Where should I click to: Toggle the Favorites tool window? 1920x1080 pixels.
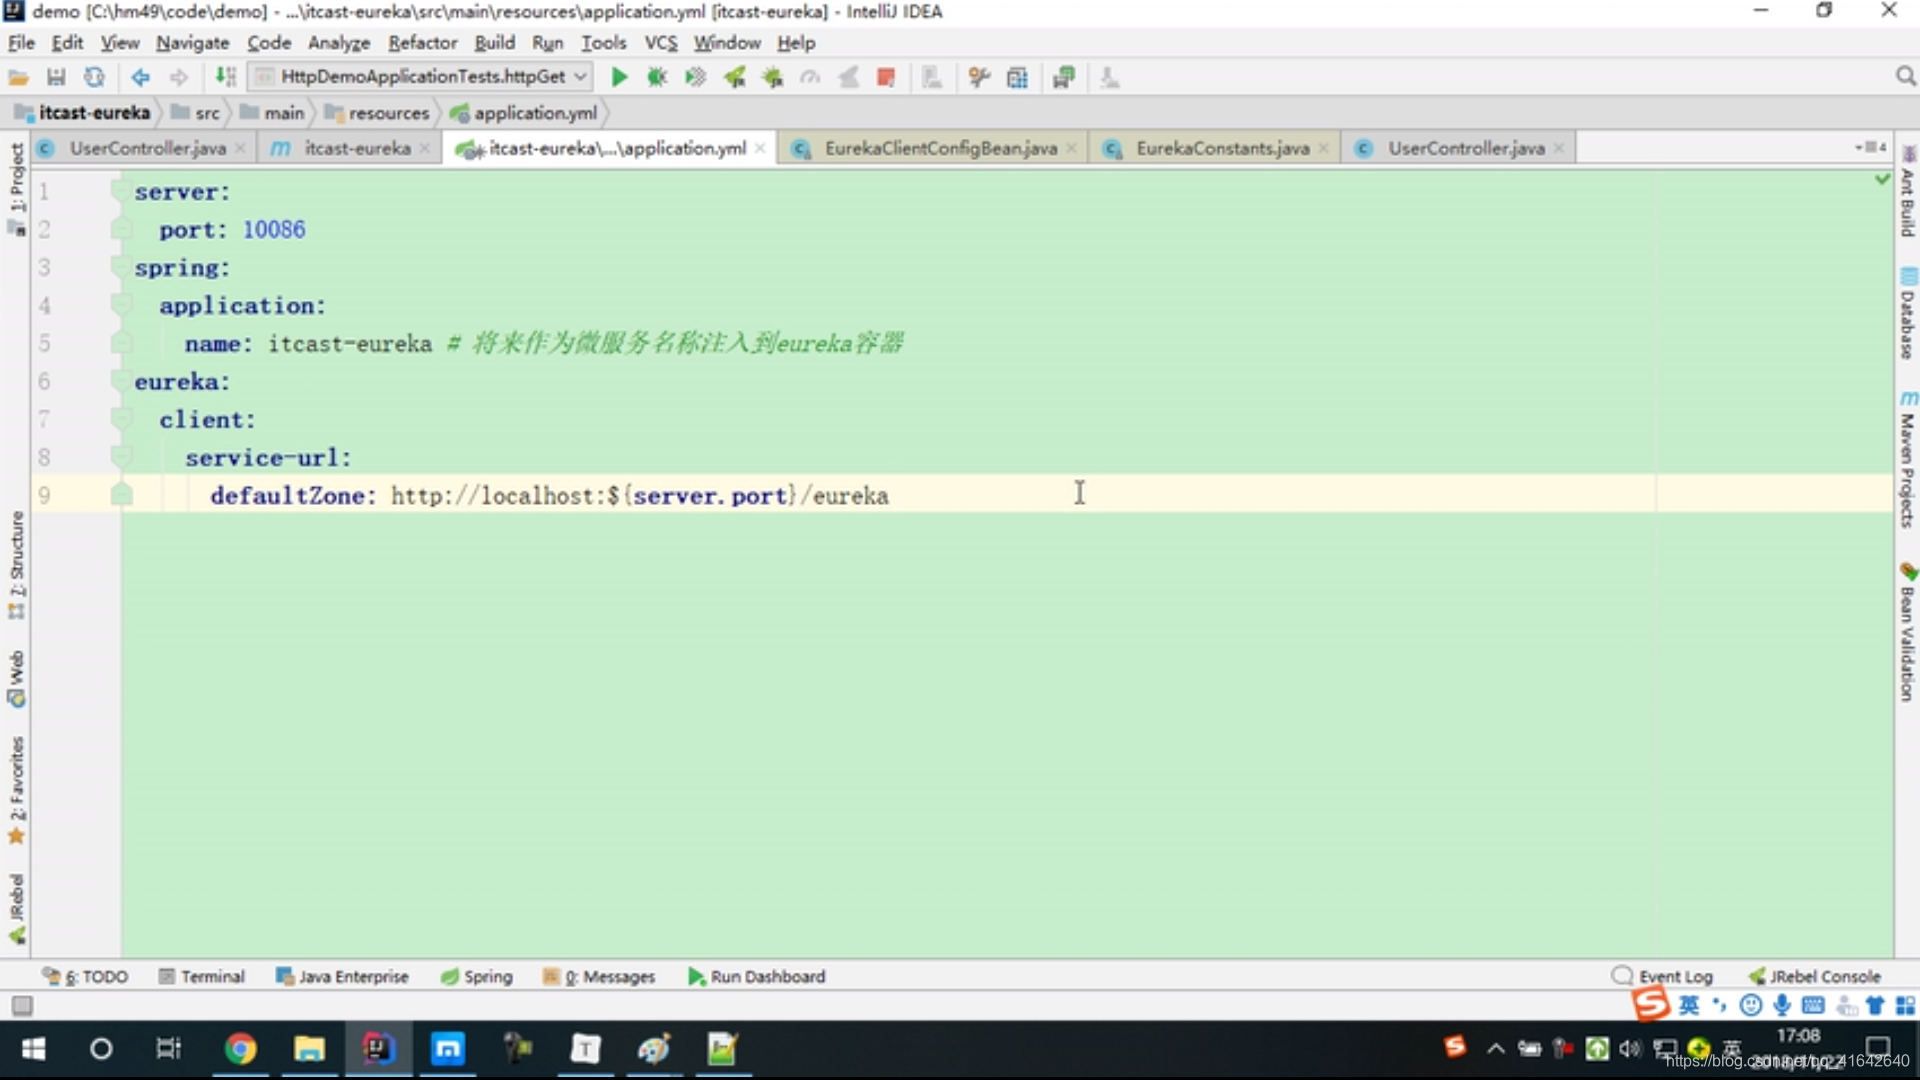pyautogui.click(x=16, y=790)
